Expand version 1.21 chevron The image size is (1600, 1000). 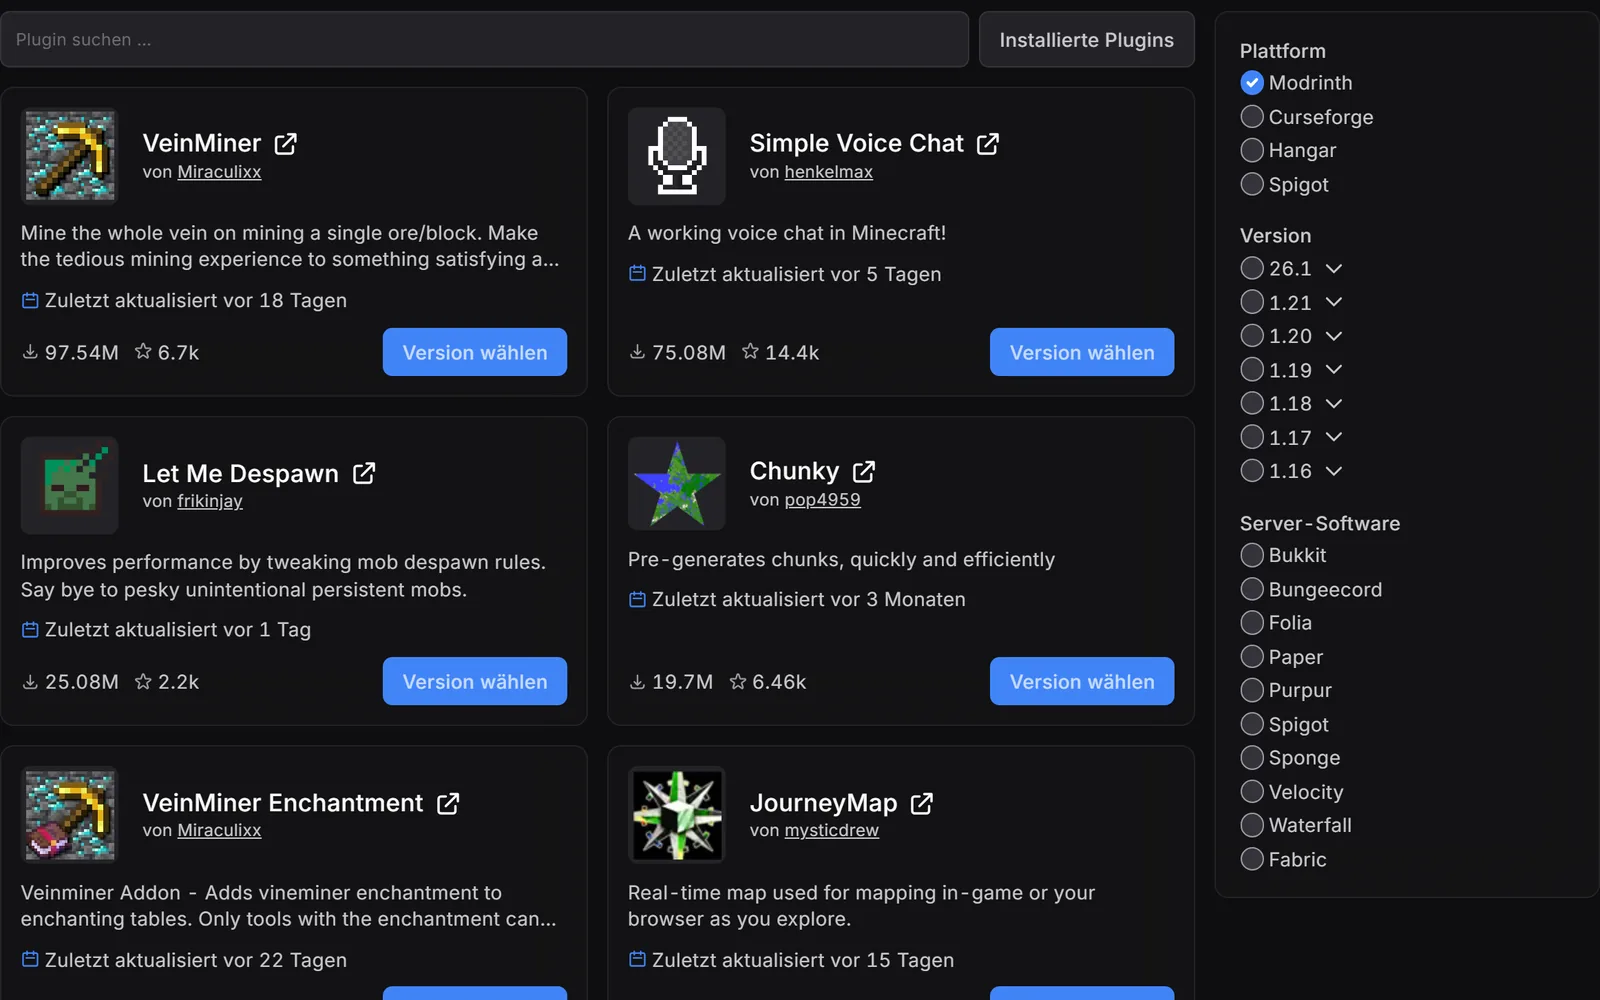point(1334,302)
